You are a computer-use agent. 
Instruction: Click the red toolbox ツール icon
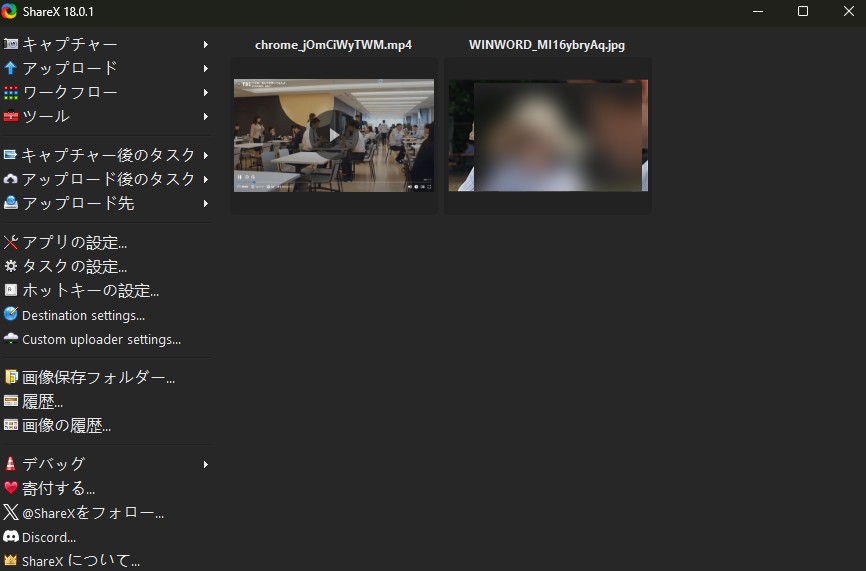pos(11,117)
